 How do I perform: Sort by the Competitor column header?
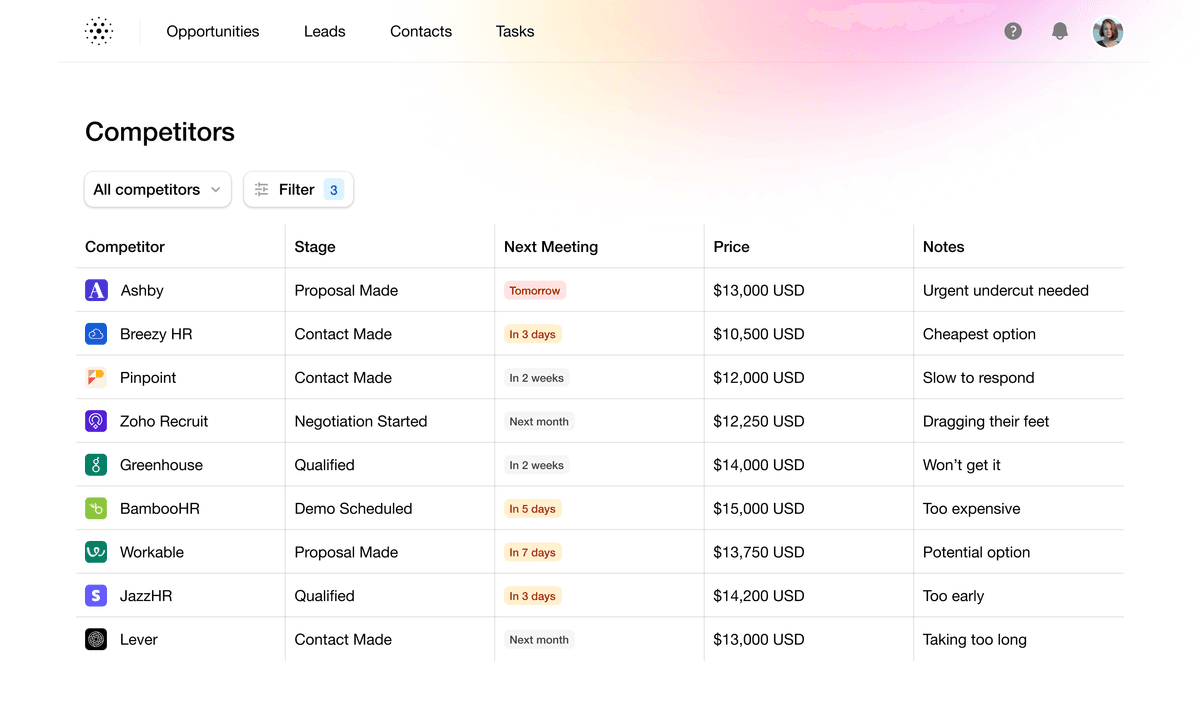pos(125,247)
